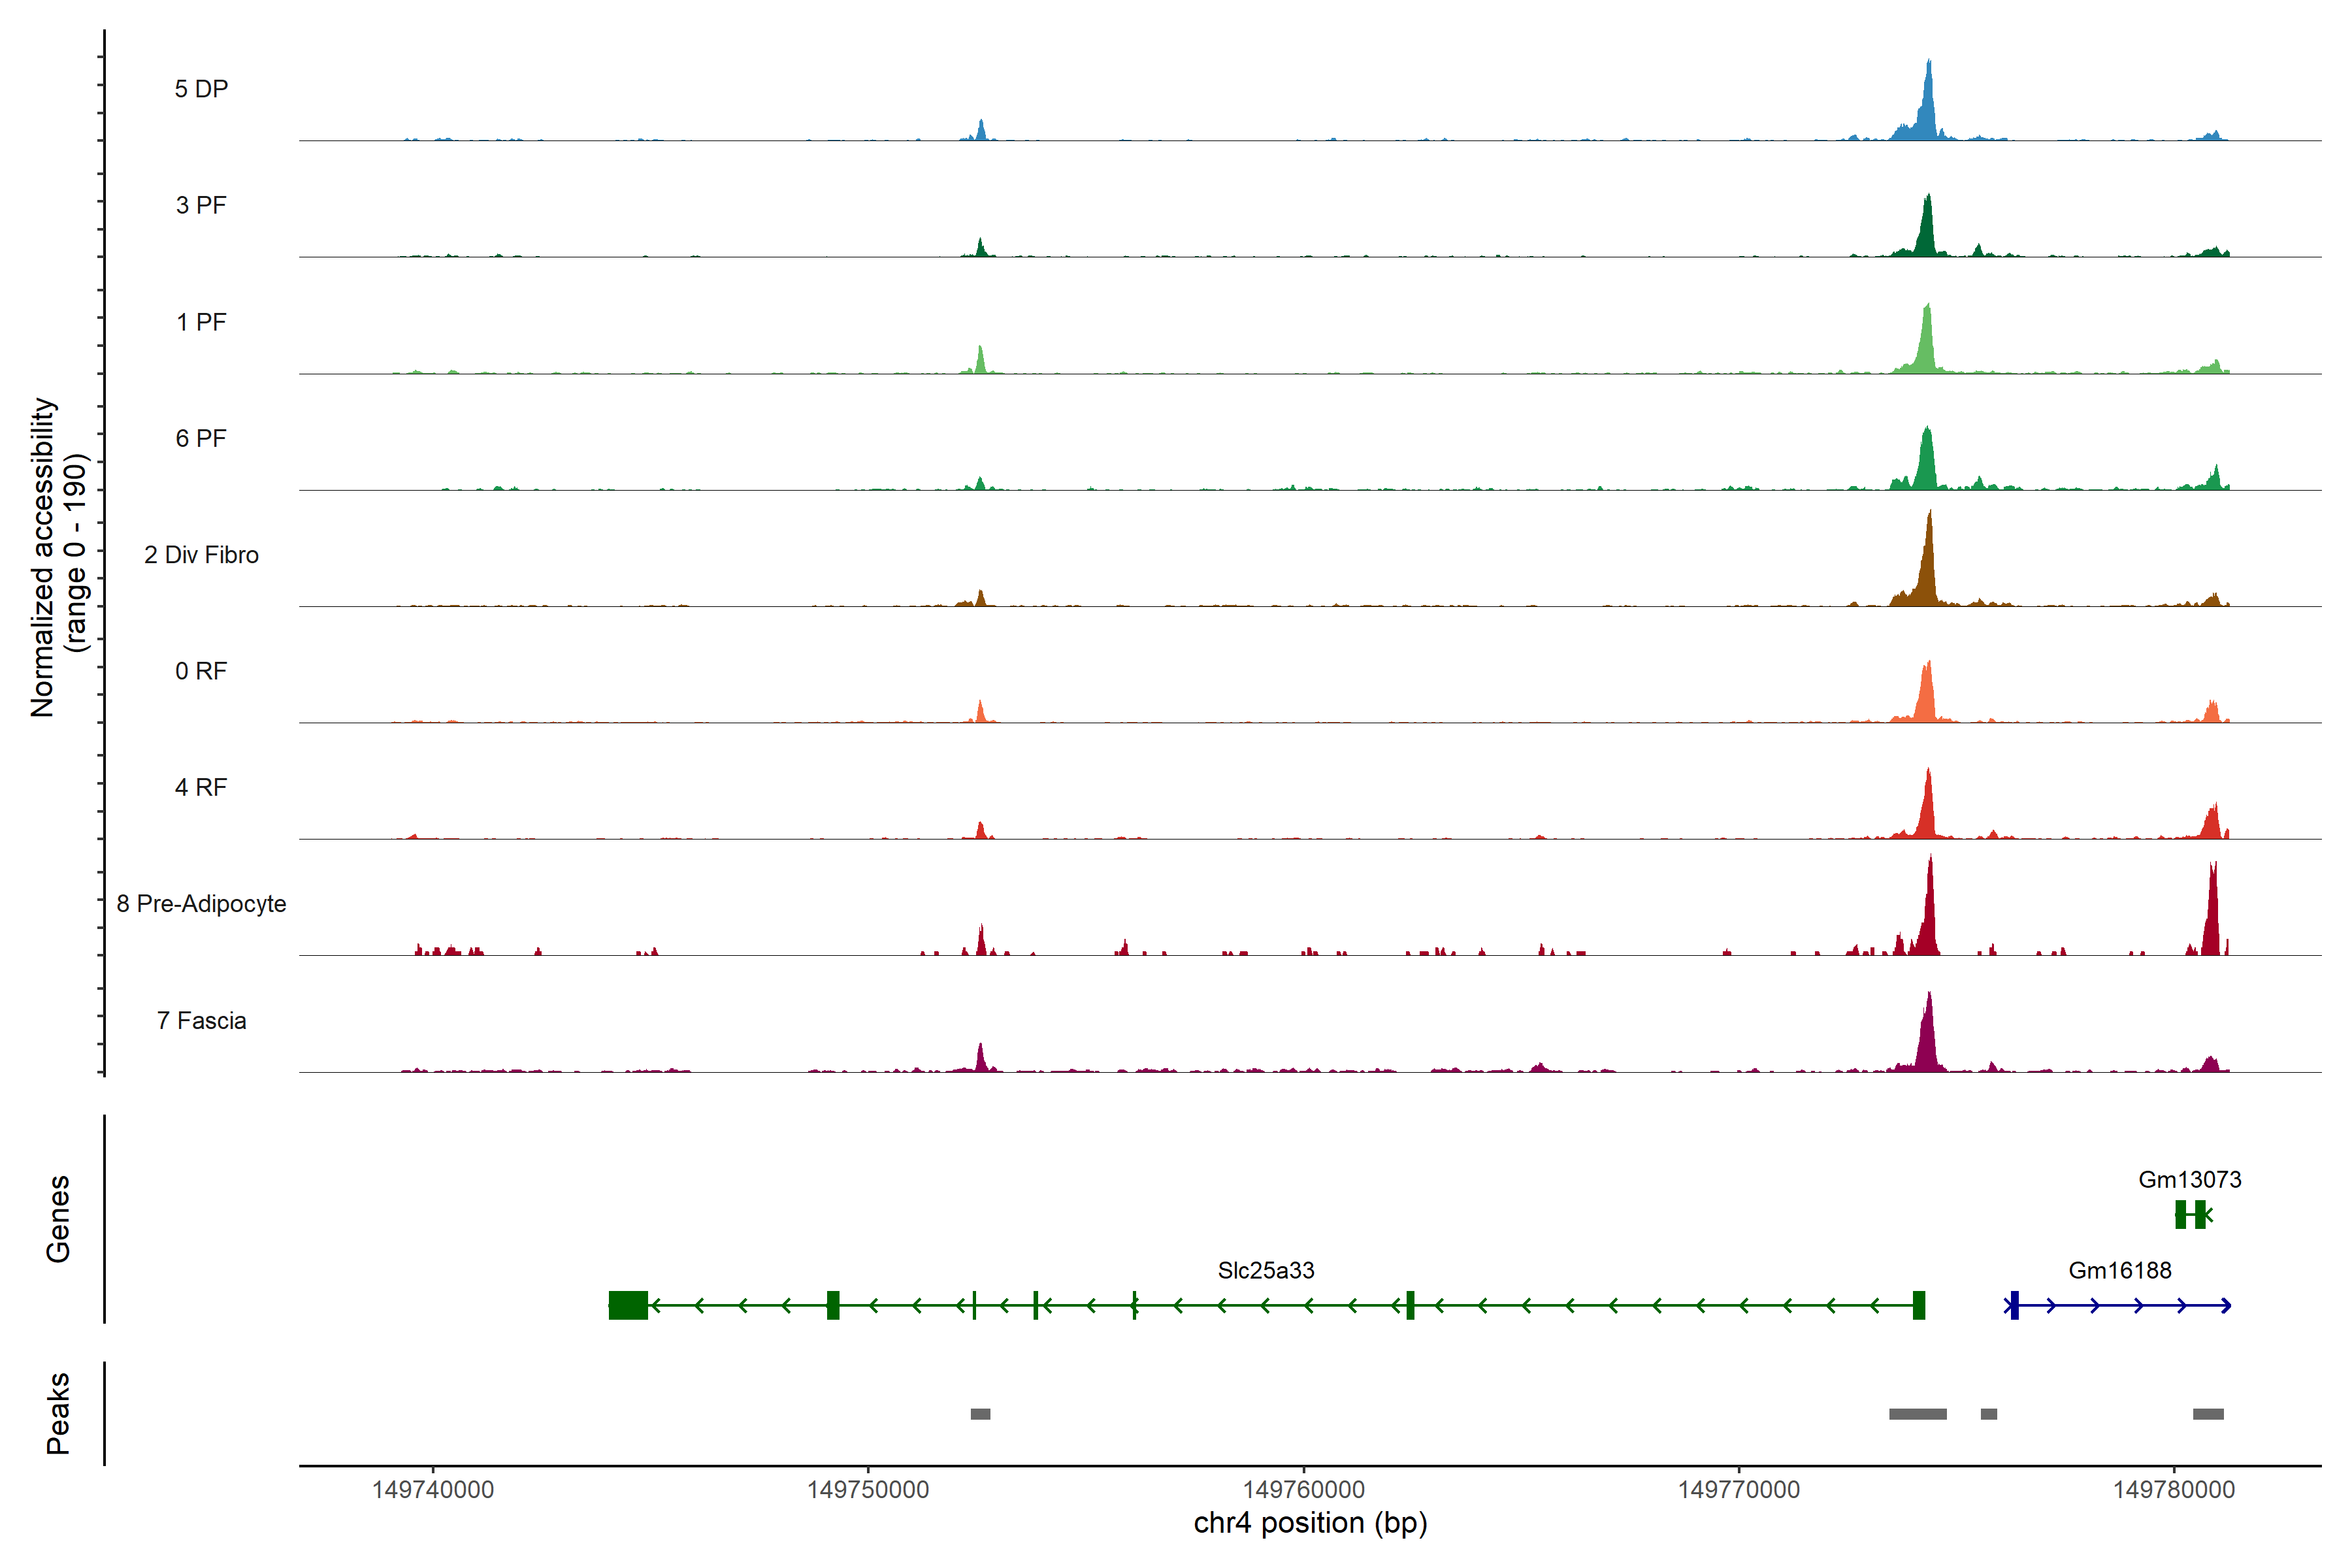Click the widest gray peak bar

(1917, 1414)
